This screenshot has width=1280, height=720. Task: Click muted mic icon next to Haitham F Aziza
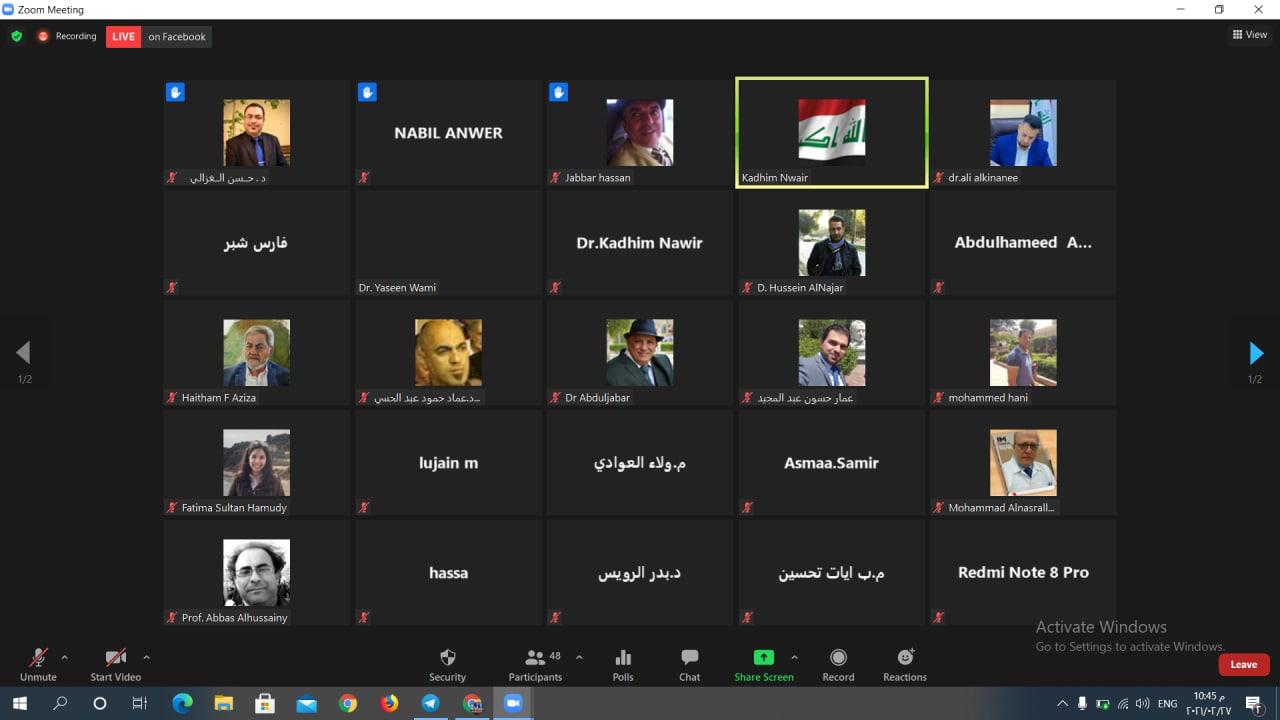click(172, 398)
